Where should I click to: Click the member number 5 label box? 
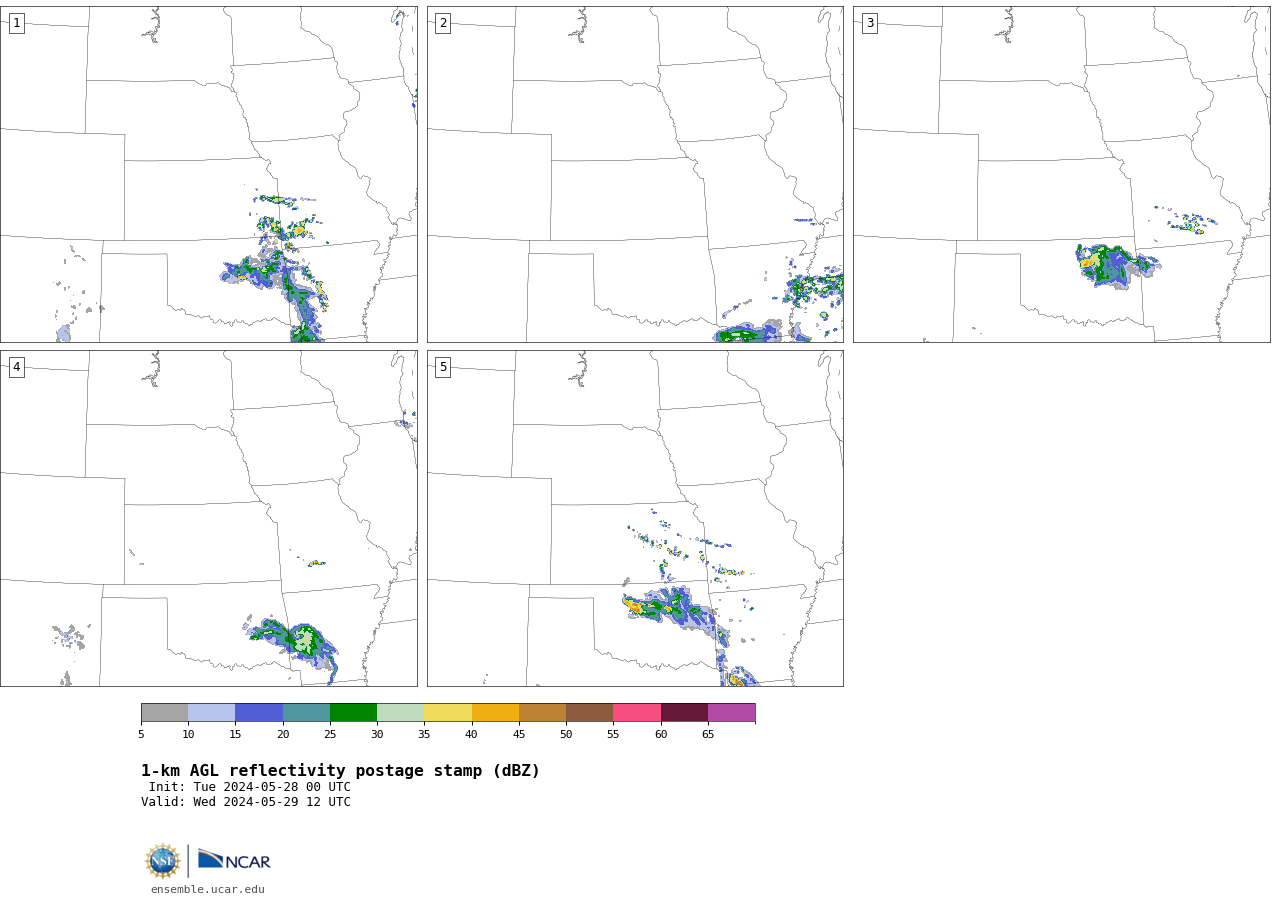(443, 367)
